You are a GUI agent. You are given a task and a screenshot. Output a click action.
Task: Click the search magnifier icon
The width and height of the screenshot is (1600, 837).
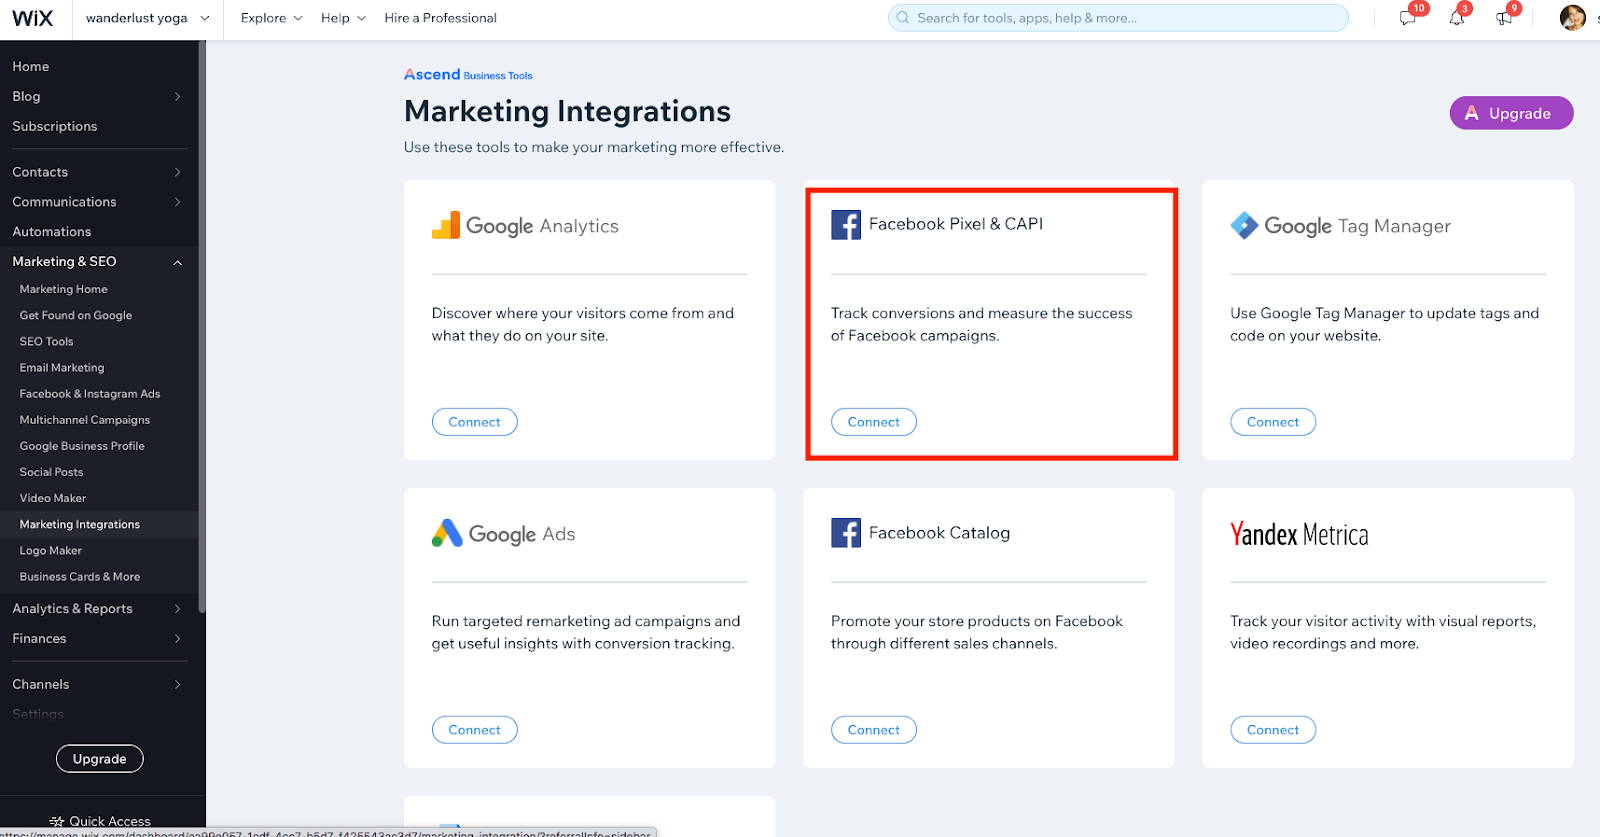click(x=903, y=18)
